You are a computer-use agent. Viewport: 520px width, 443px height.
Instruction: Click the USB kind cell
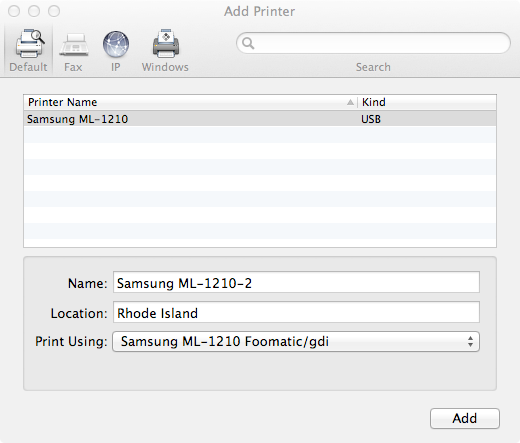click(371, 119)
